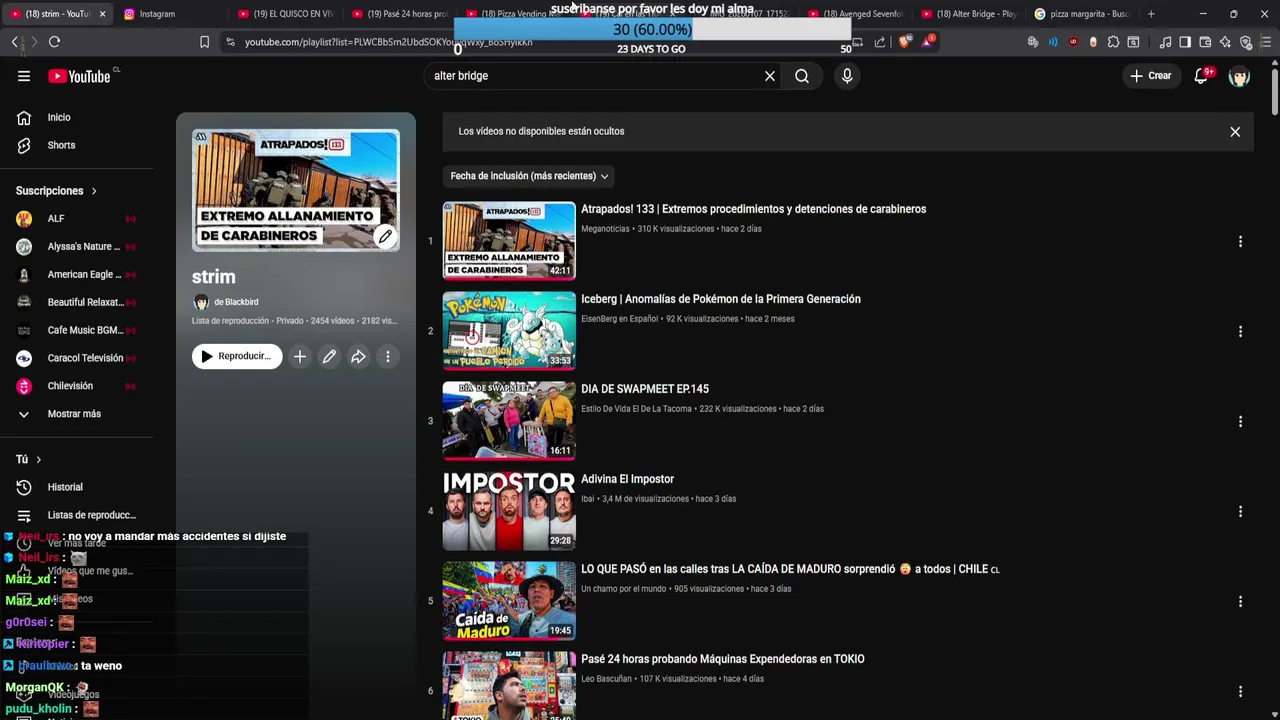
Task: Open EisenBerg en Español channel name
Action: (619, 319)
